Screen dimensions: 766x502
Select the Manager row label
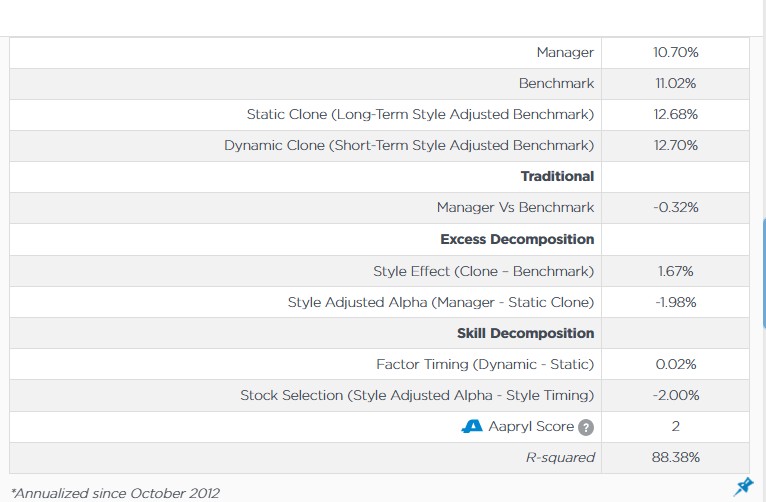[x=565, y=52]
